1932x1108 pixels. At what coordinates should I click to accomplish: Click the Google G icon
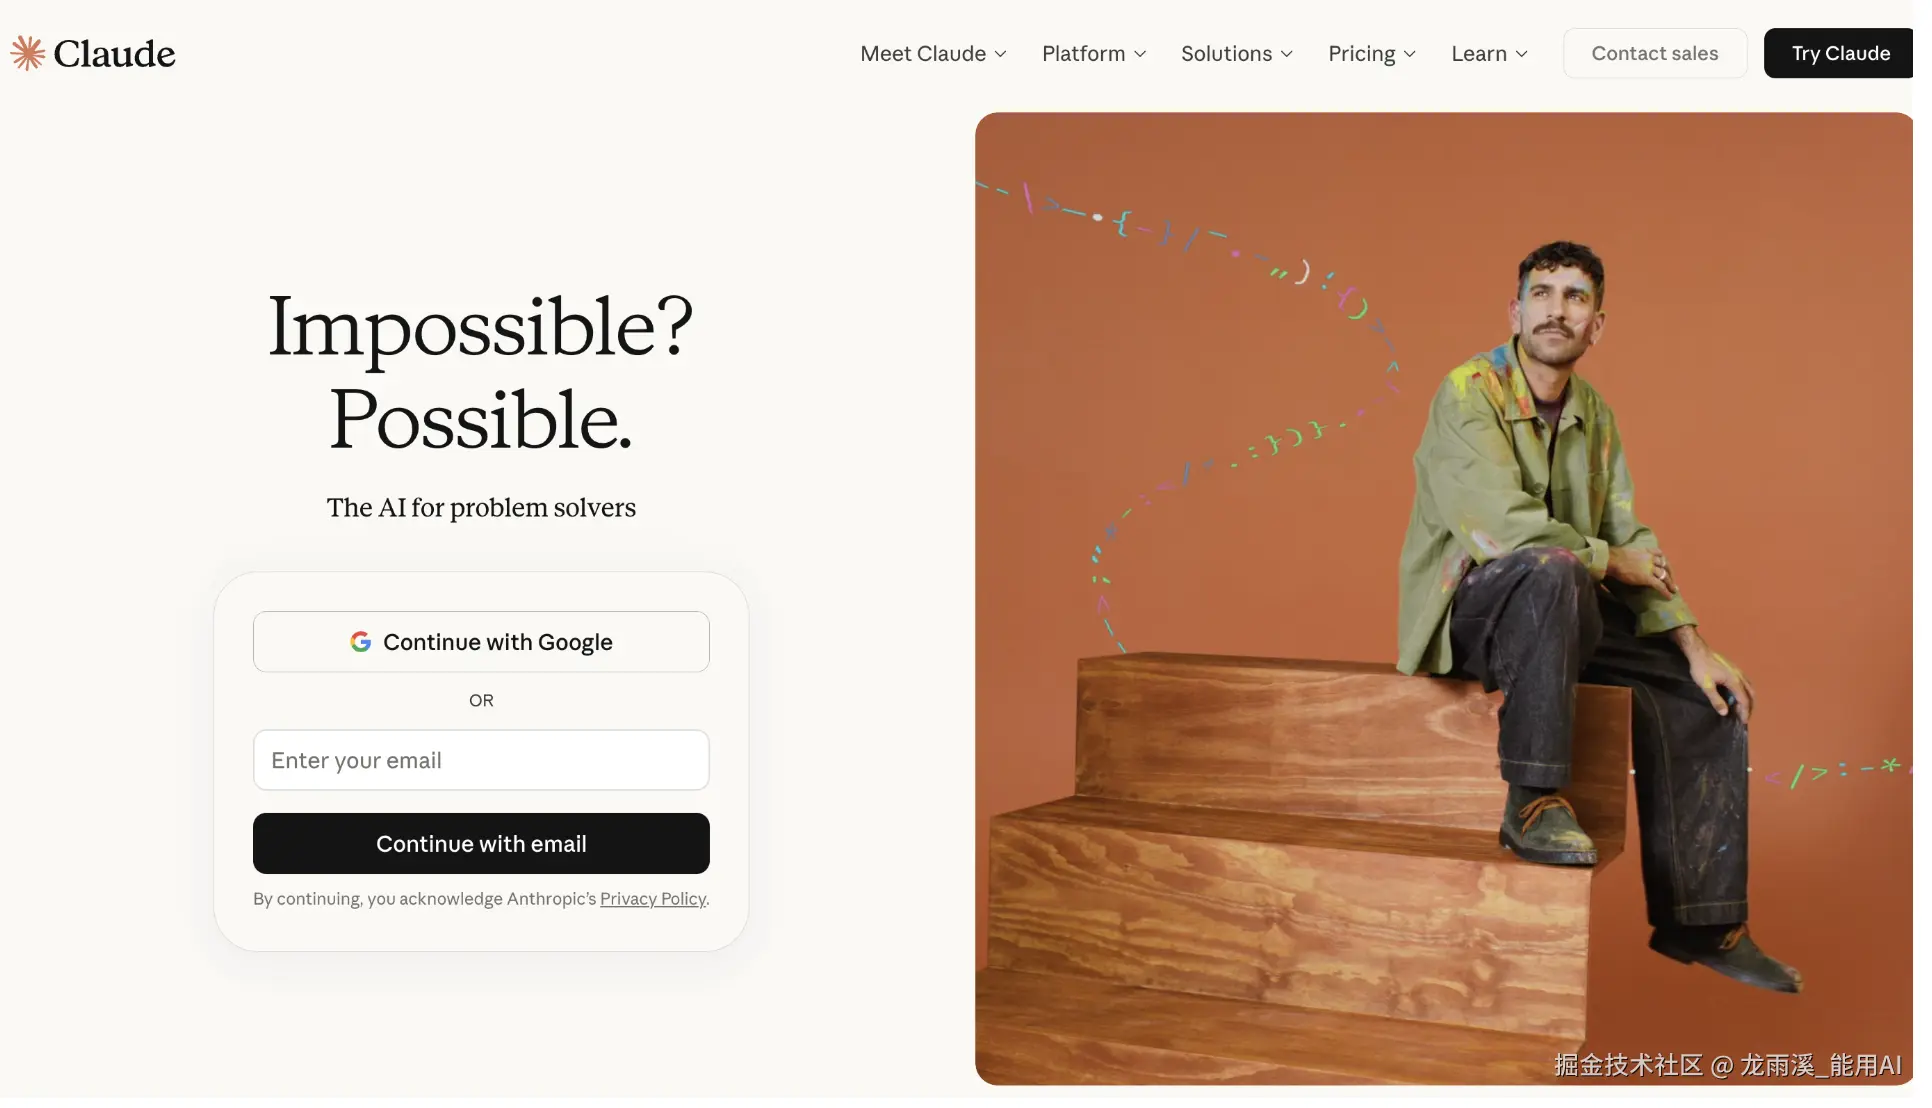point(361,642)
